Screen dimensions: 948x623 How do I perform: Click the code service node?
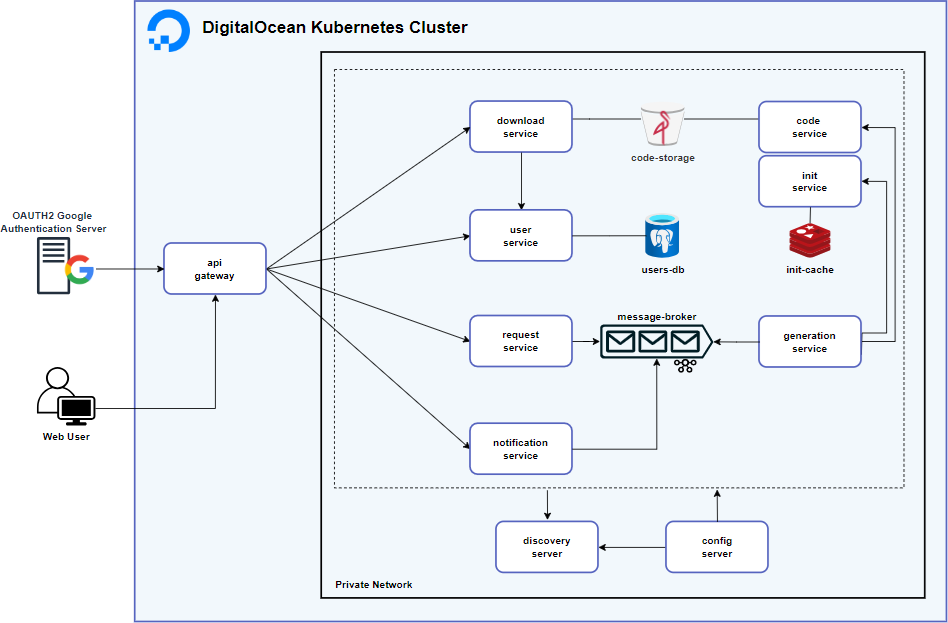(809, 127)
